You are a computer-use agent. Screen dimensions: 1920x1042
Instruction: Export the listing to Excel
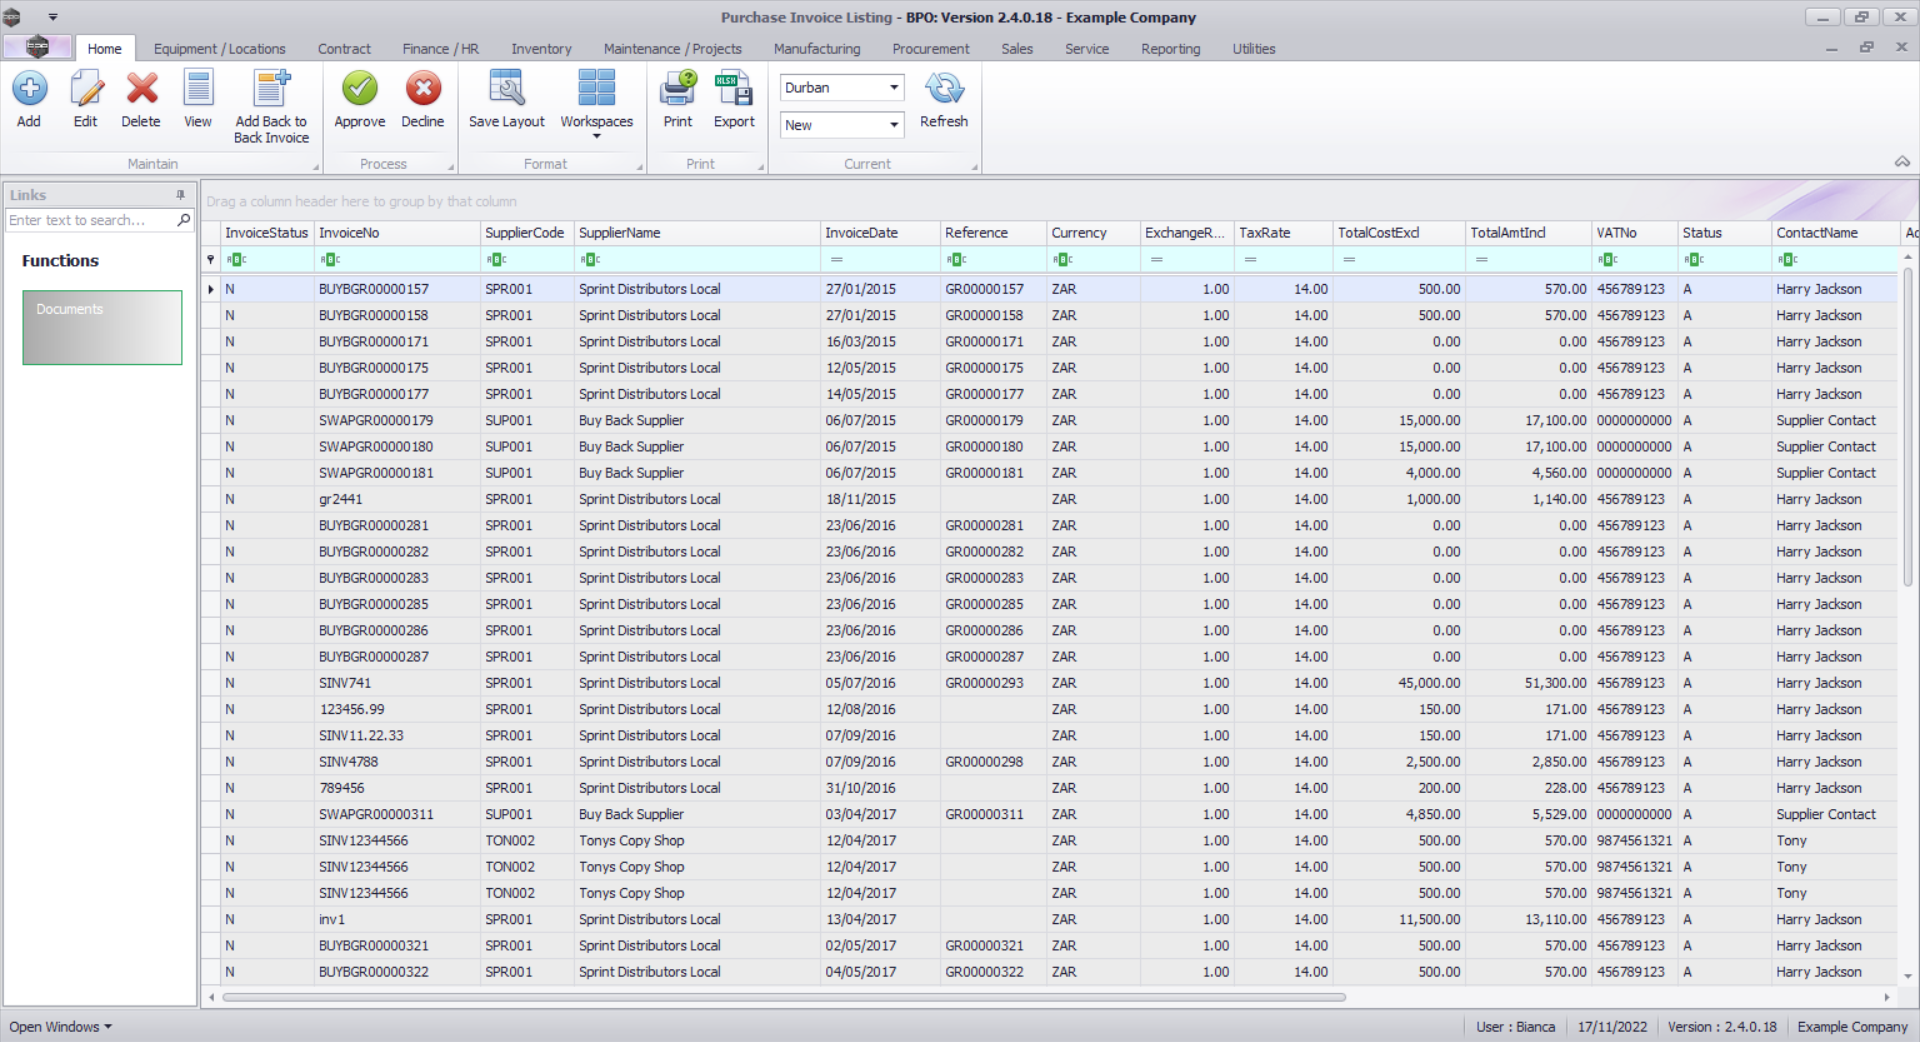click(734, 90)
